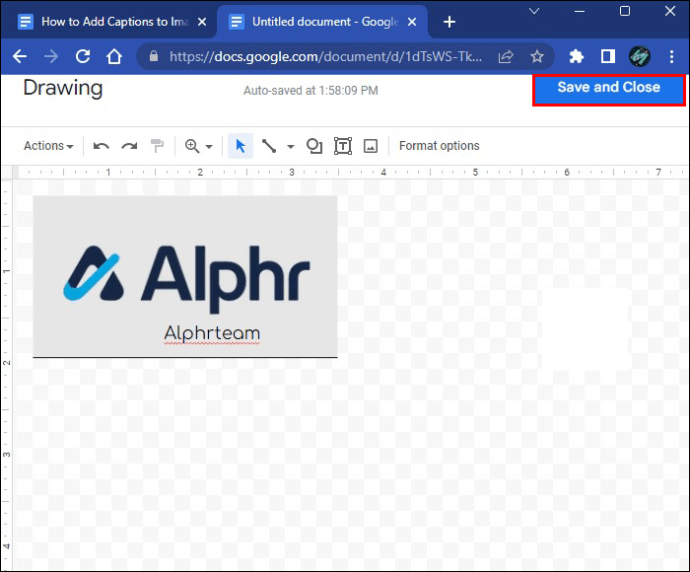Click the Undo arrow icon
Screen dimensions: 690x572
(x=101, y=146)
